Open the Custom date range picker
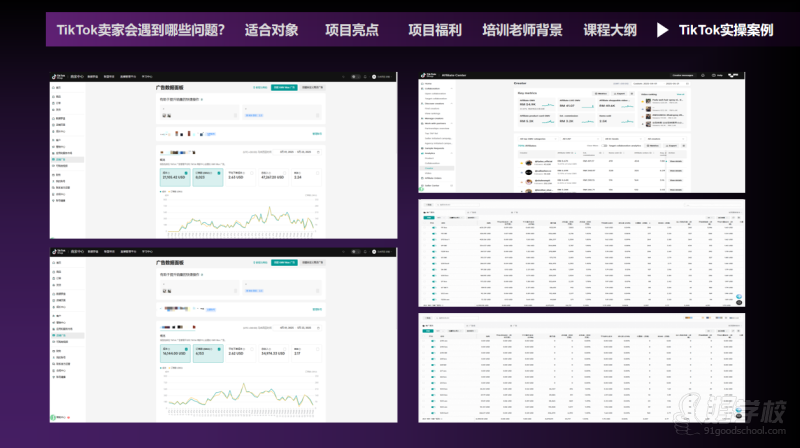Screen dimensions: 800x448 point(661,84)
